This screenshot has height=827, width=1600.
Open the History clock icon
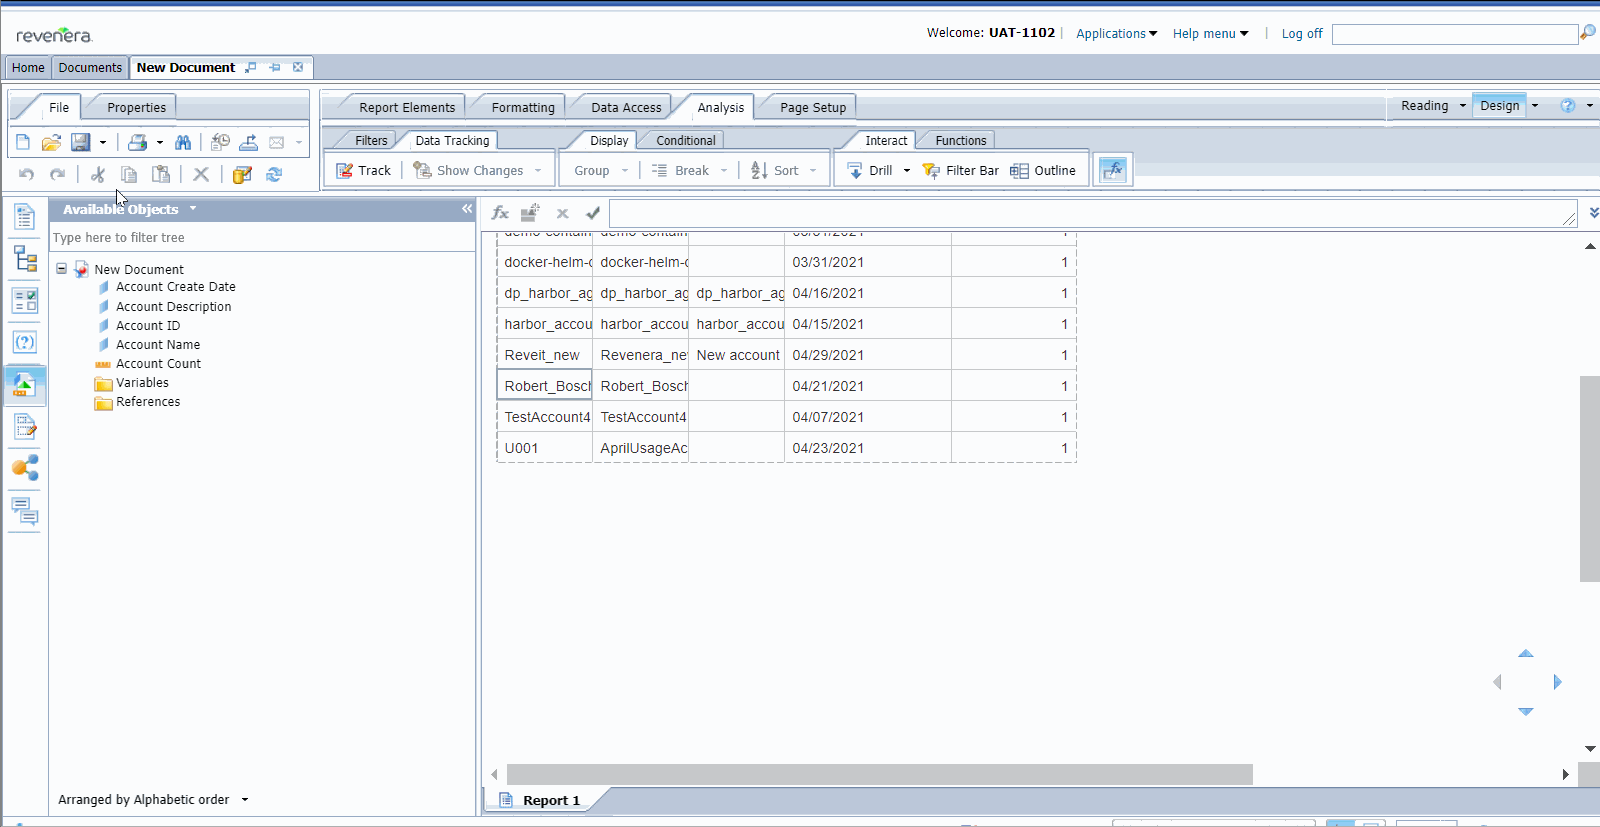220,142
